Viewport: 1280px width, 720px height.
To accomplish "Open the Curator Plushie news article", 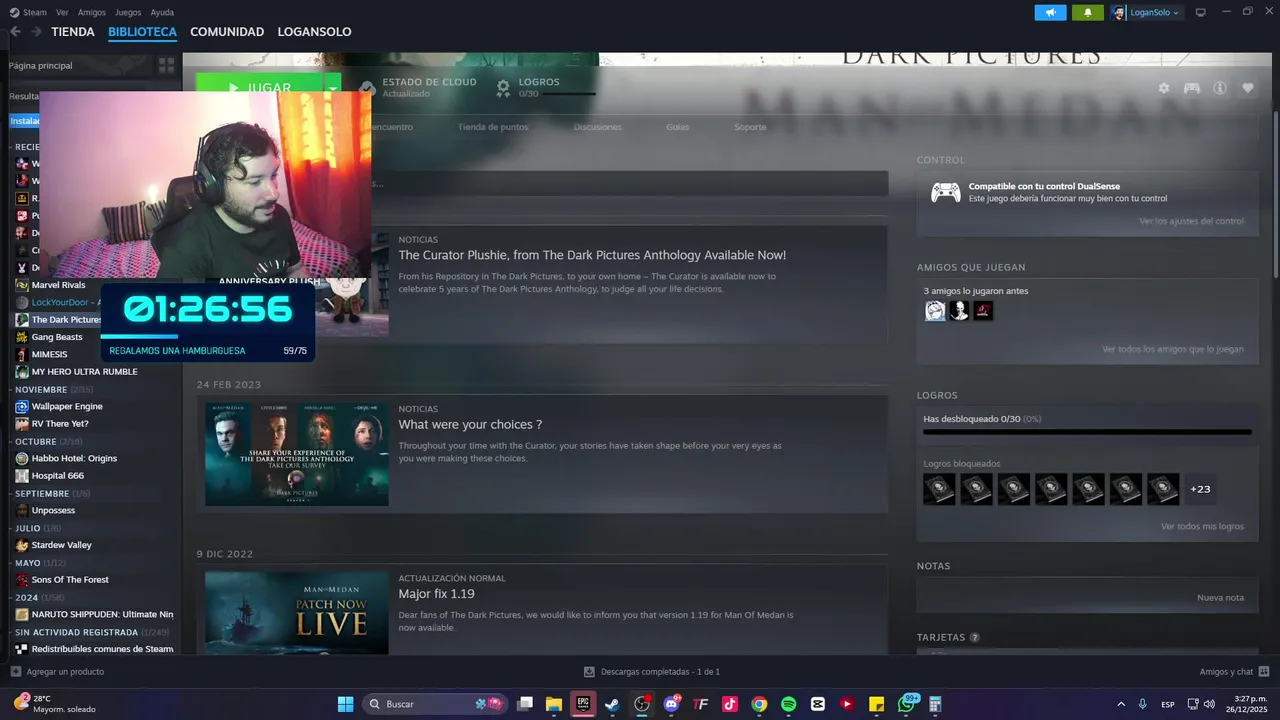I will [x=592, y=255].
